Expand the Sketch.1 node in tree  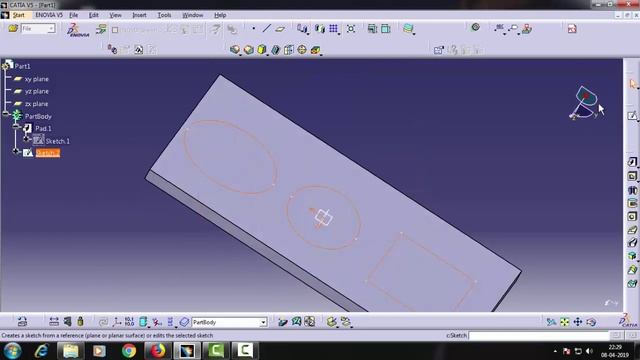point(27,139)
